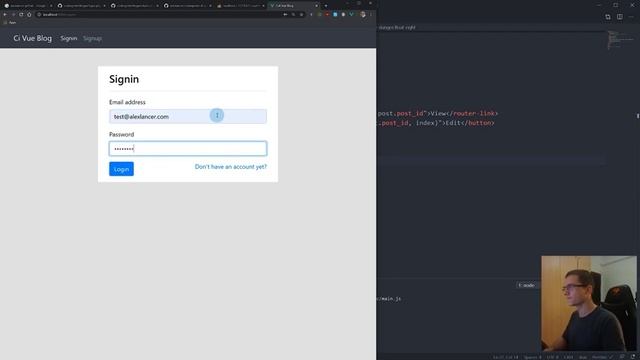The width and height of the screenshot is (640, 360).
Task: Open the changes compare icon in editor
Action: pyautogui.click(x=608, y=17)
